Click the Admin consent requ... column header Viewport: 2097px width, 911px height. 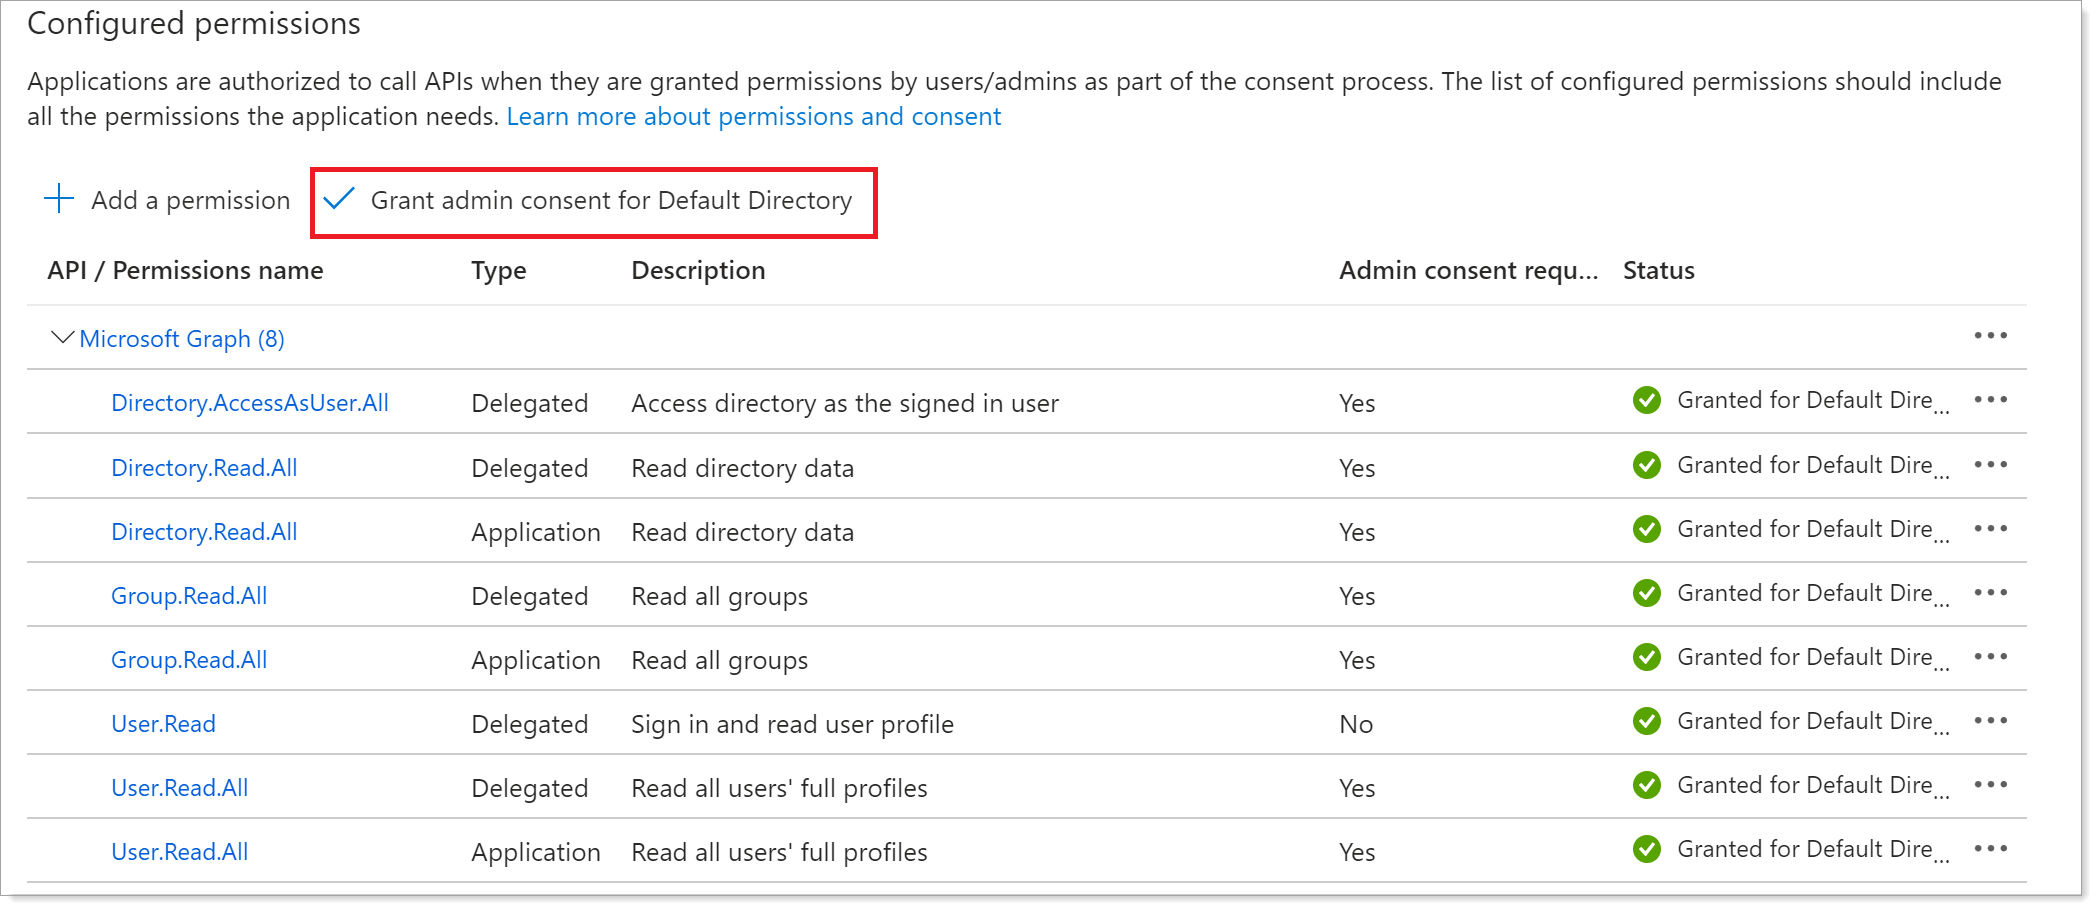pos(1468,271)
